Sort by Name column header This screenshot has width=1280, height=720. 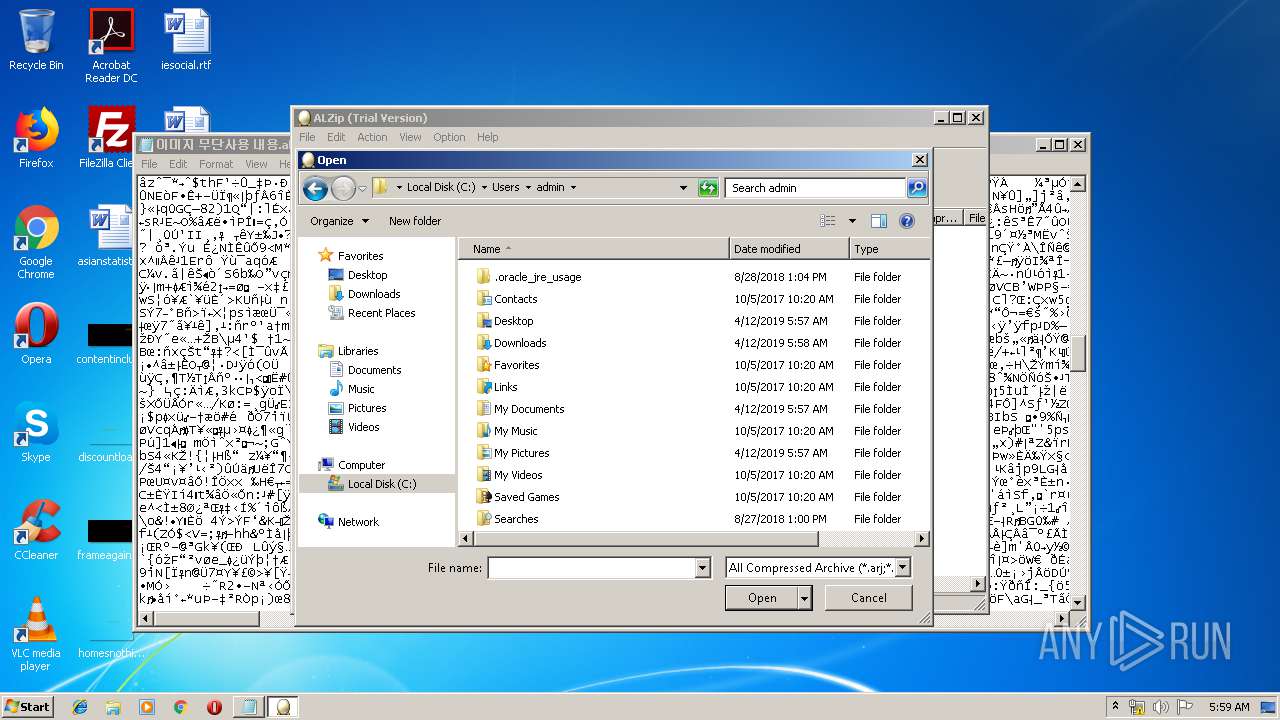(594, 249)
